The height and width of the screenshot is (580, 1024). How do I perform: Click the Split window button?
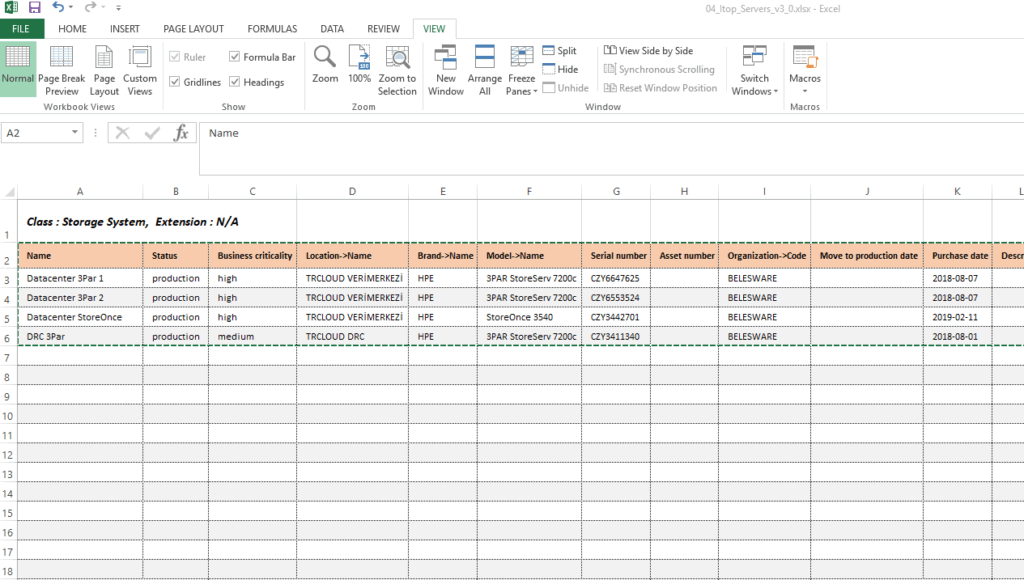(560, 51)
